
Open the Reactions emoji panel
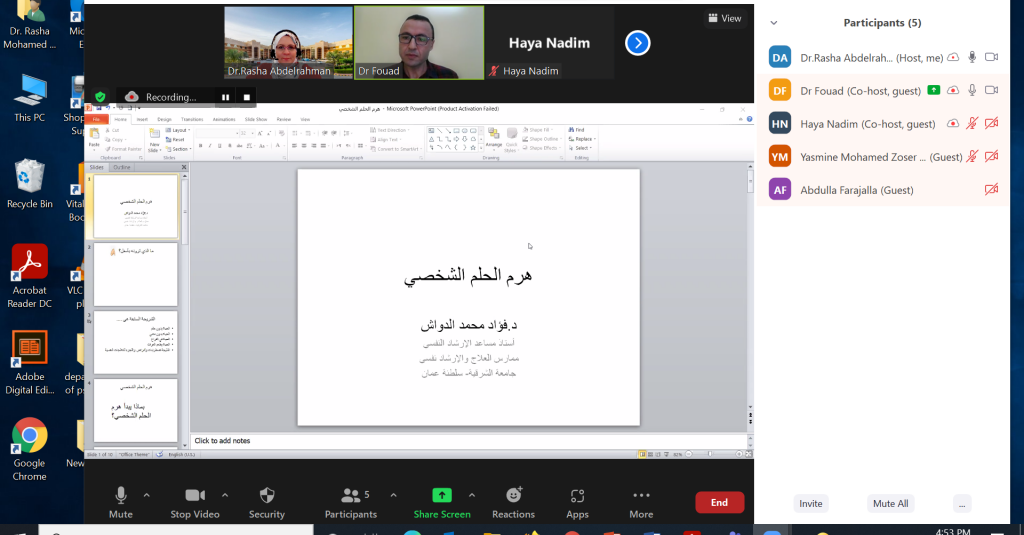pos(513,496)
